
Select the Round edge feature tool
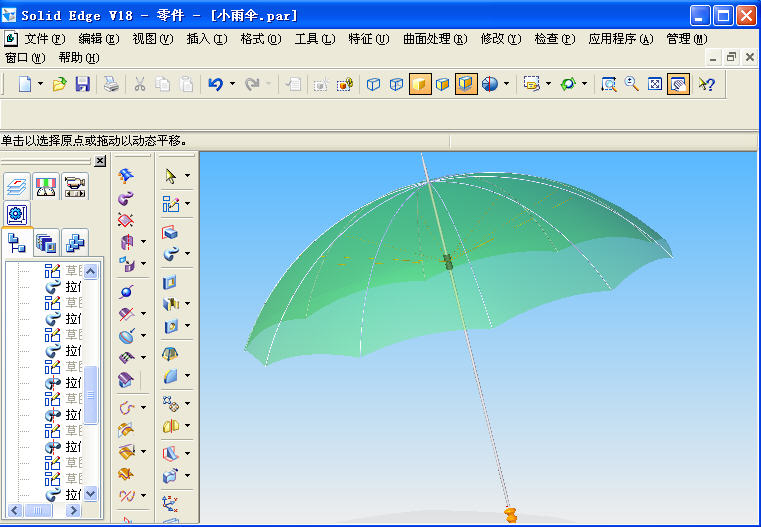tap(170, 376)
